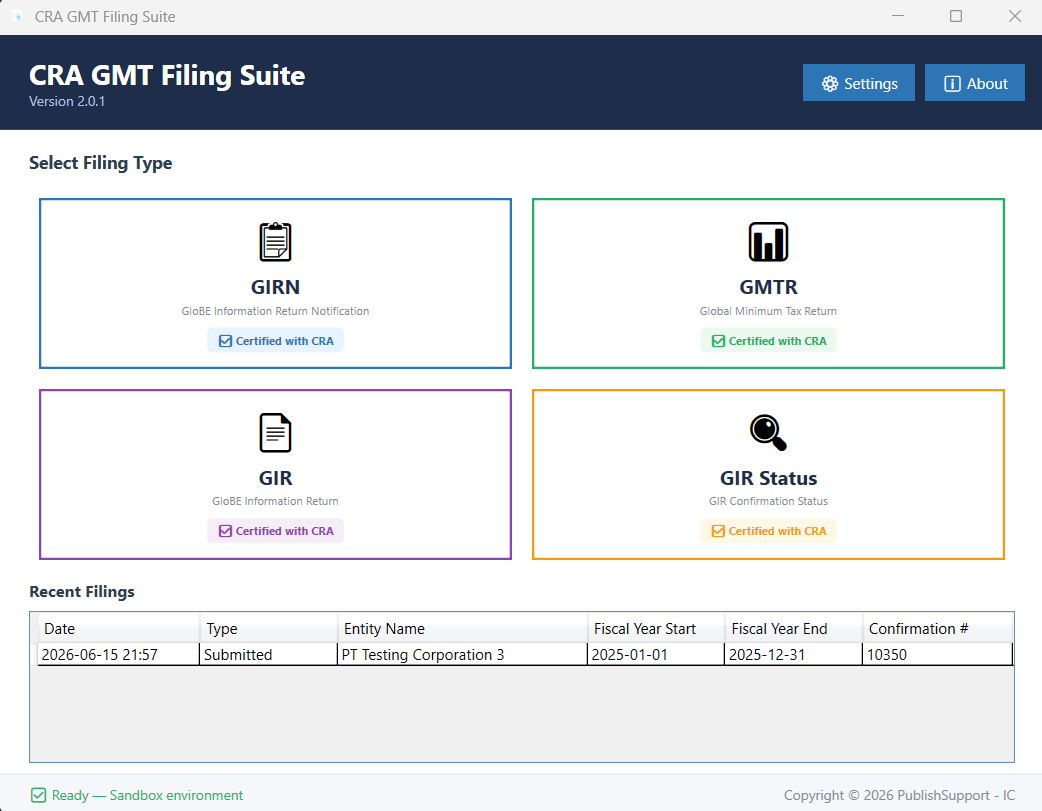
Task: Close the CRA GMT Filing Suite window
Action: tap(1014, 16)
